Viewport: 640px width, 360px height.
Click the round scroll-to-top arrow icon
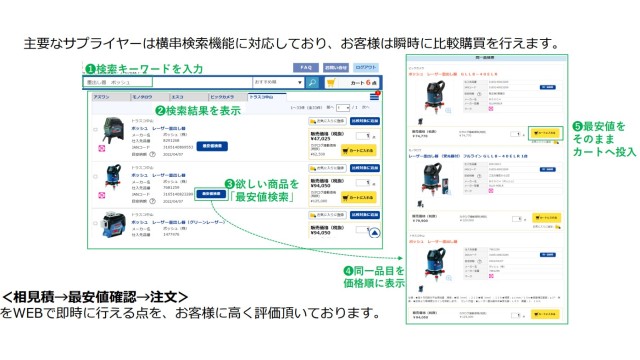coord(374,233)
